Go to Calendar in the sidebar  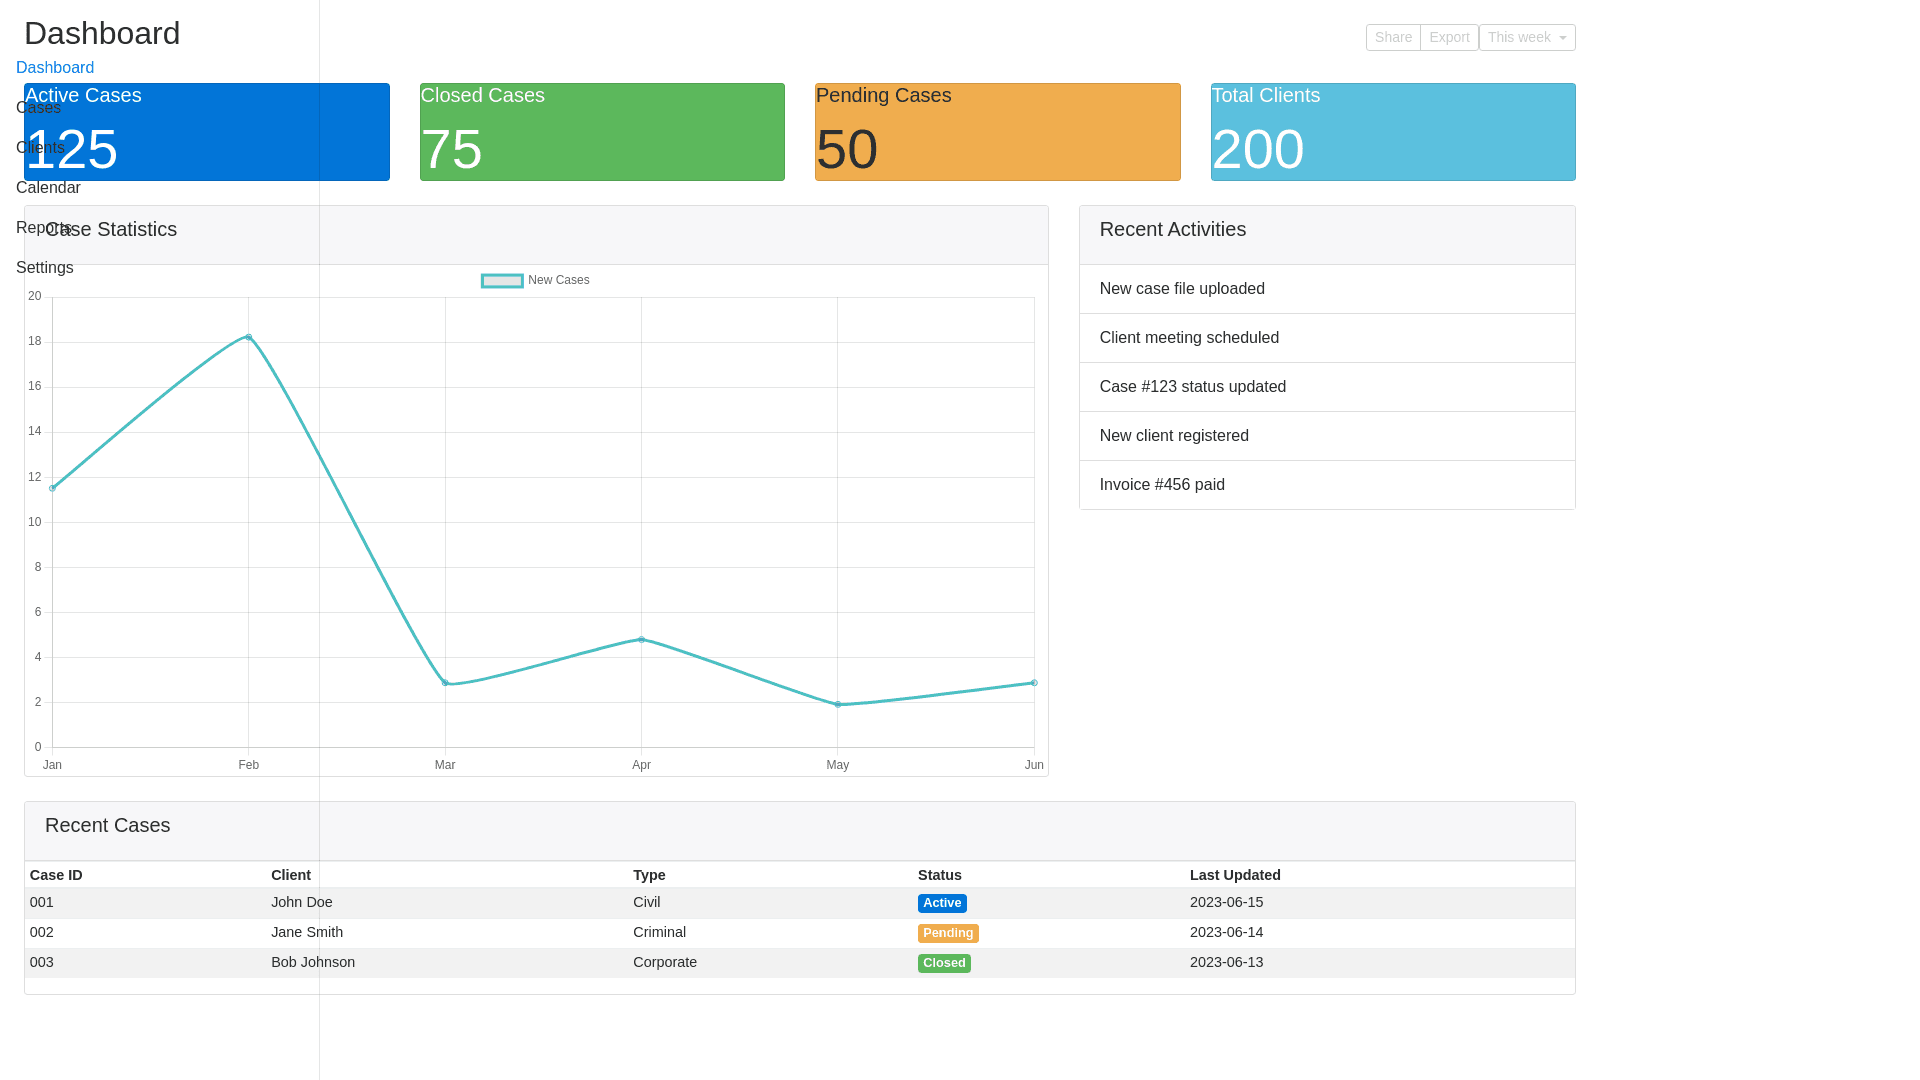click(x=48, y=188)
